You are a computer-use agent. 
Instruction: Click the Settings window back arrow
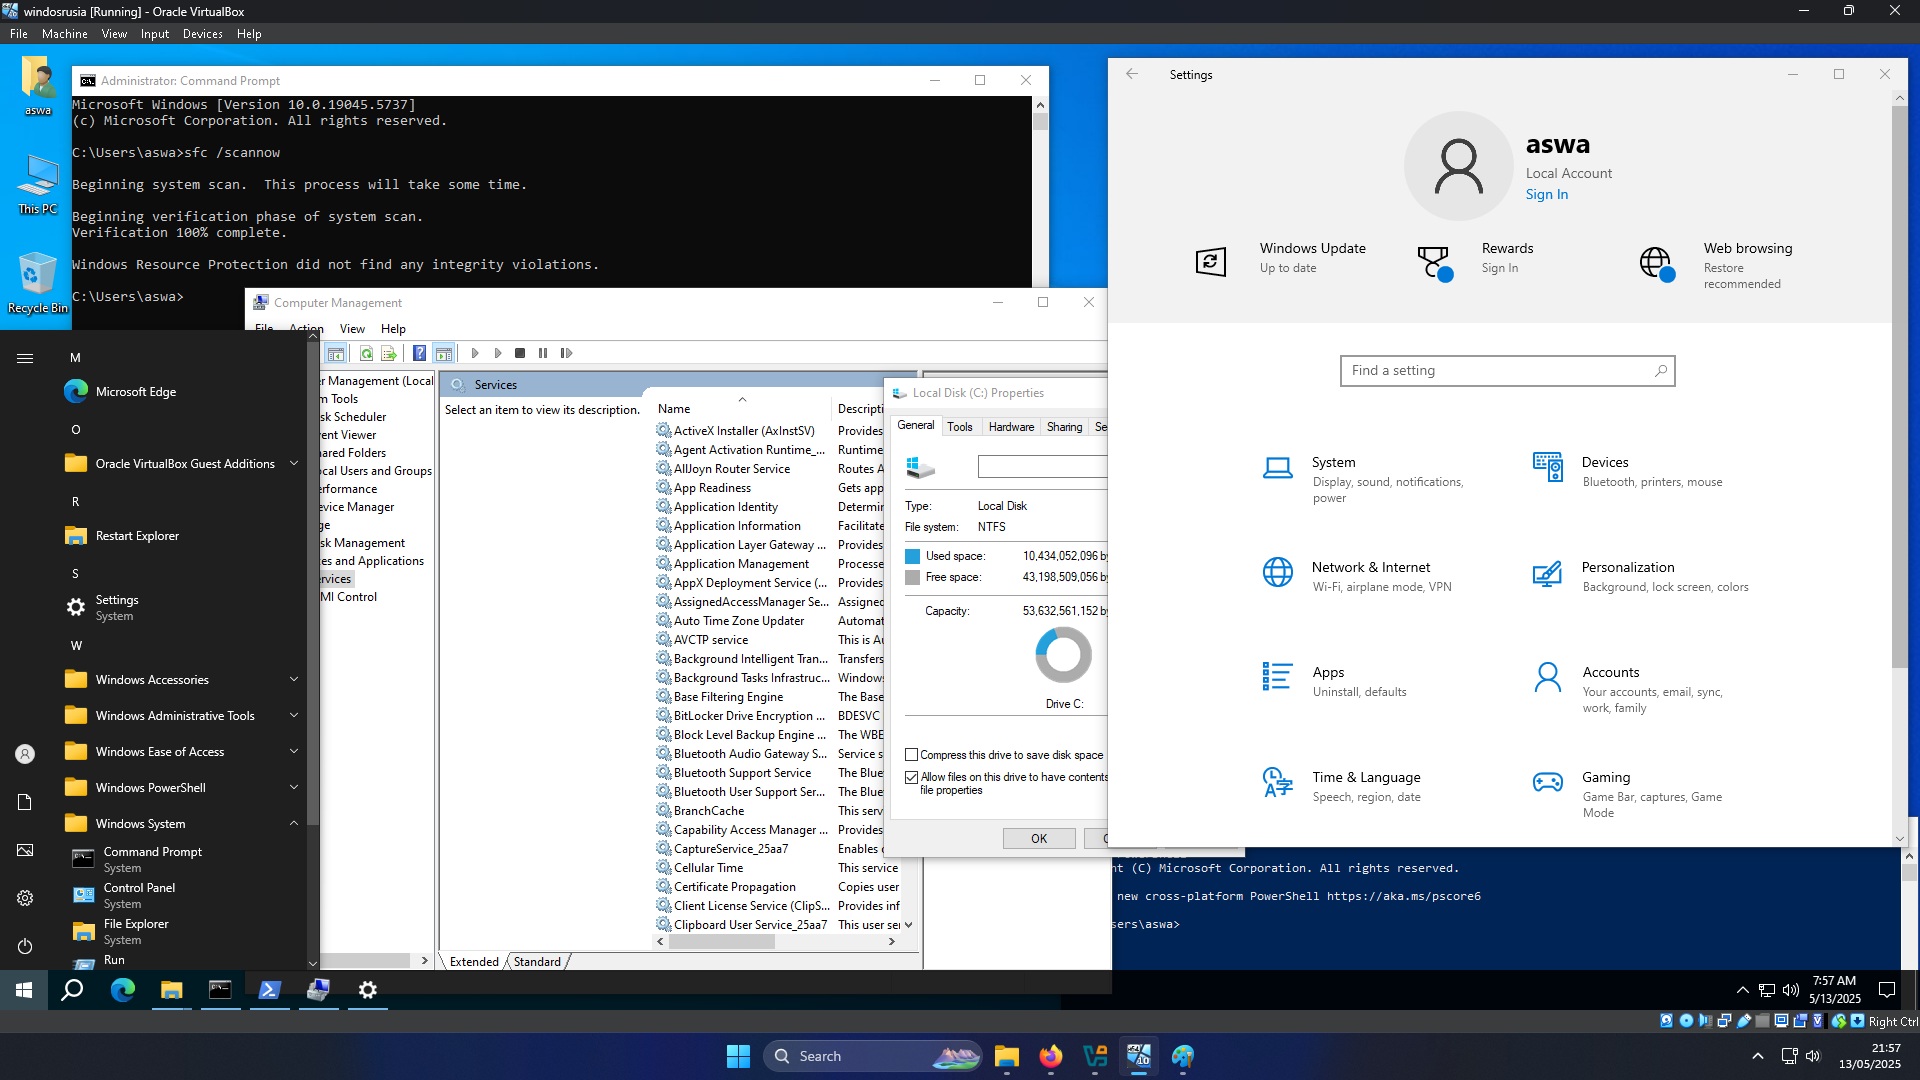tap(1132, 74)
